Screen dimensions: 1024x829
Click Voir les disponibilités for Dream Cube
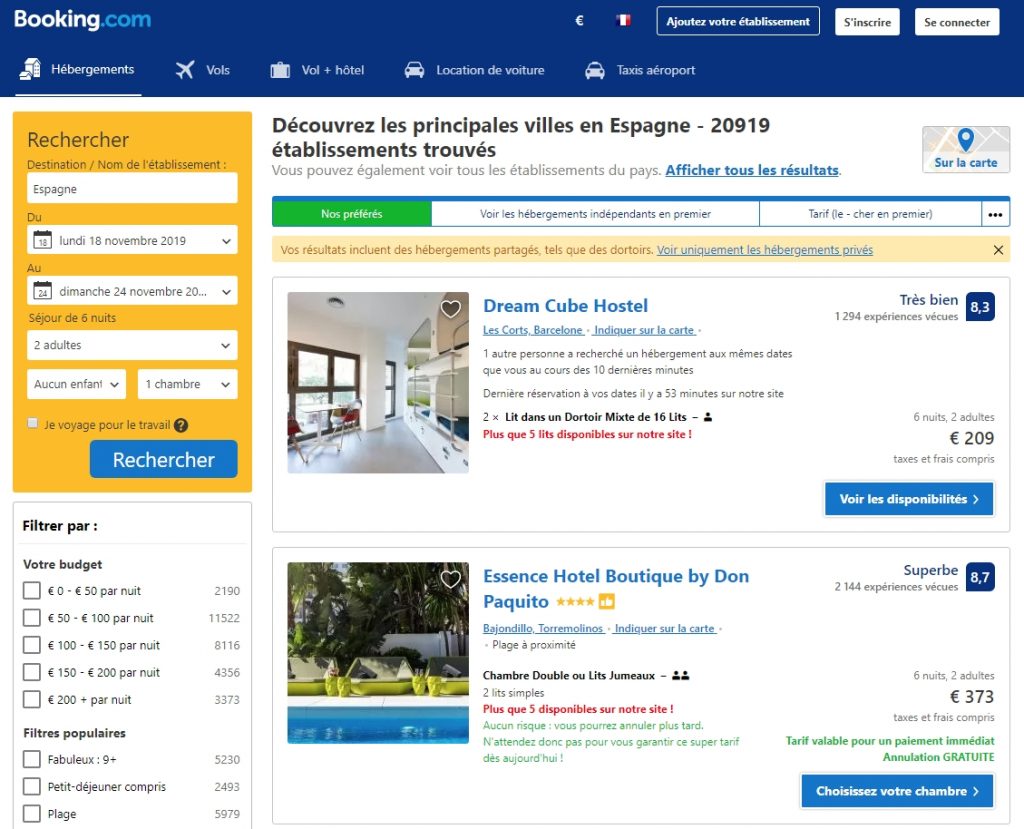tap(908, 499)
